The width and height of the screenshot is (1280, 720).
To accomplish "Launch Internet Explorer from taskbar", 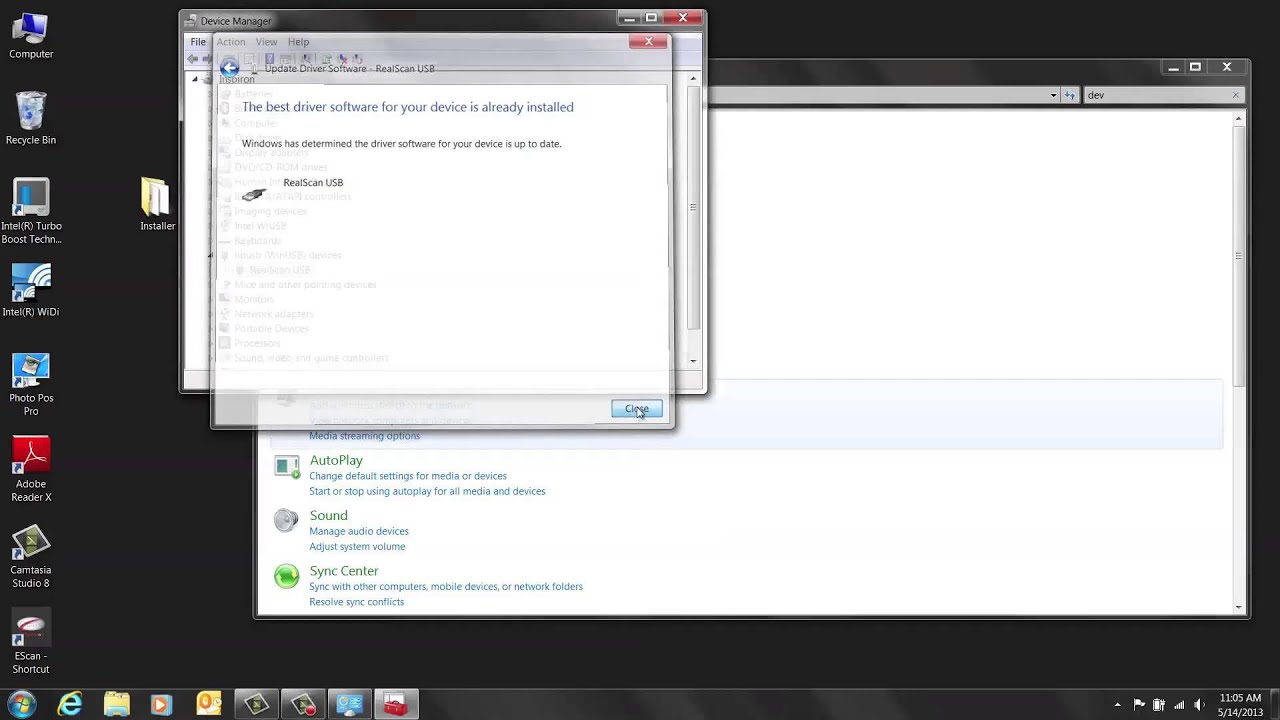I will (70, 705).
